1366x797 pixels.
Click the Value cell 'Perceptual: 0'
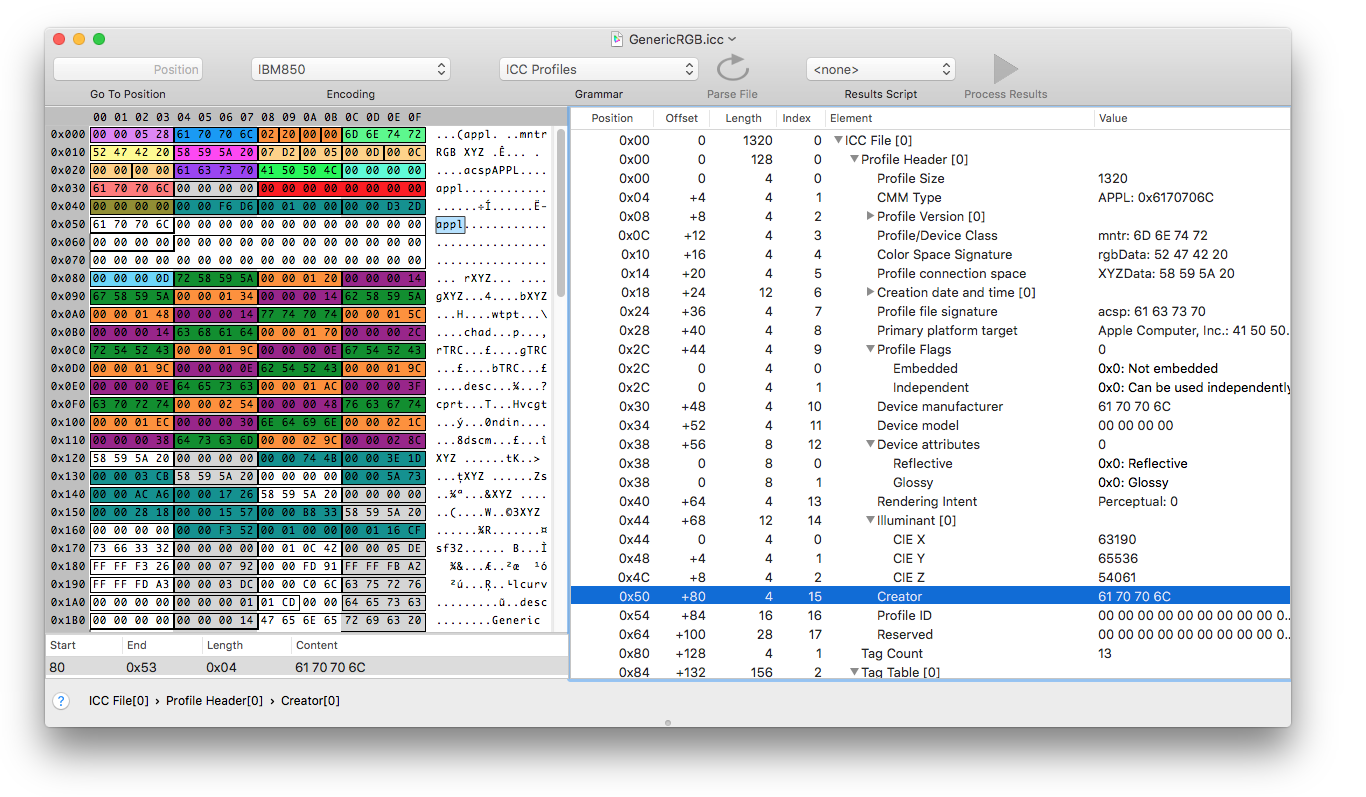(x=1138, y=501)
